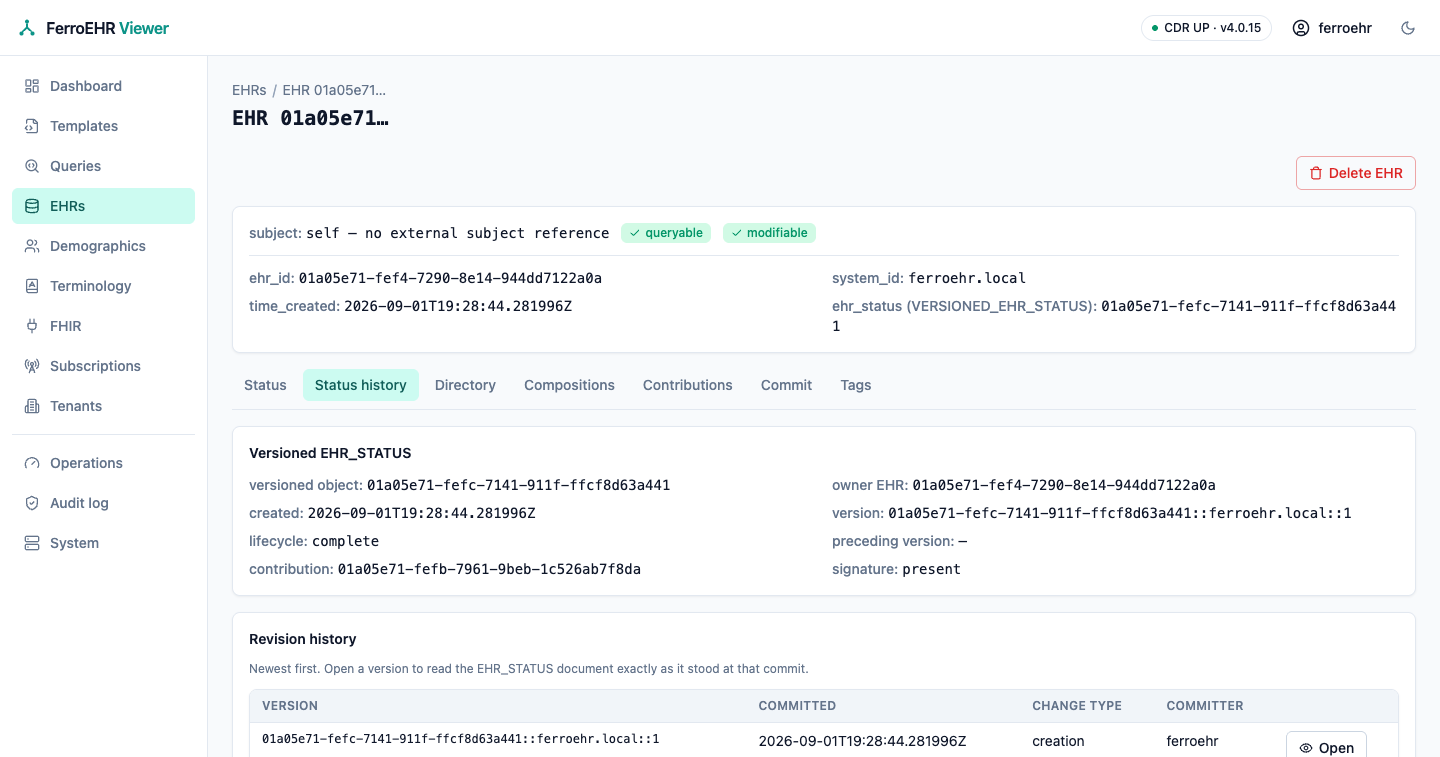The image size is (1440, 757).
Task: Click the CDR UP v4.0.15 status badge
Action: (x=1206, y=28)
